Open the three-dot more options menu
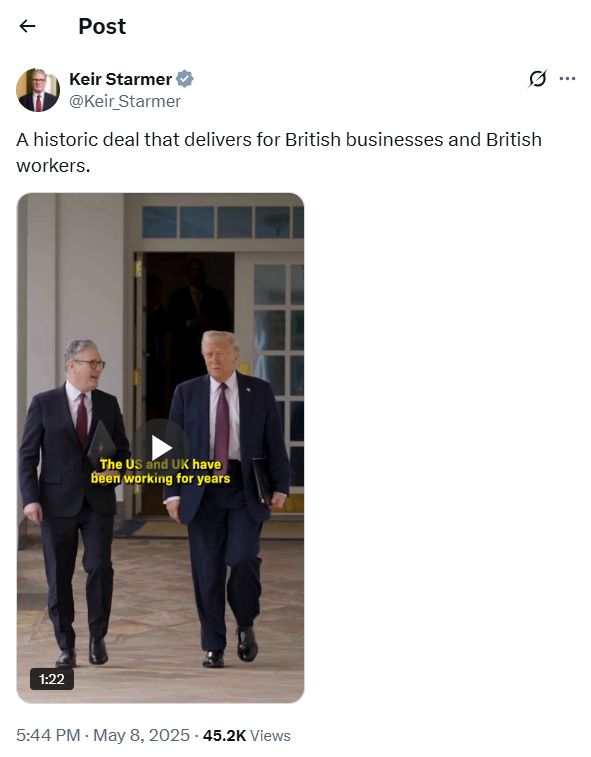The width and height of the screenshot is (591, 757). [x=567, y=79]
